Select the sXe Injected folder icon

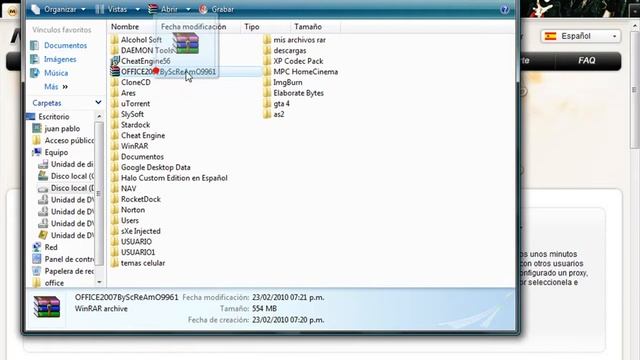coord(115,231)
